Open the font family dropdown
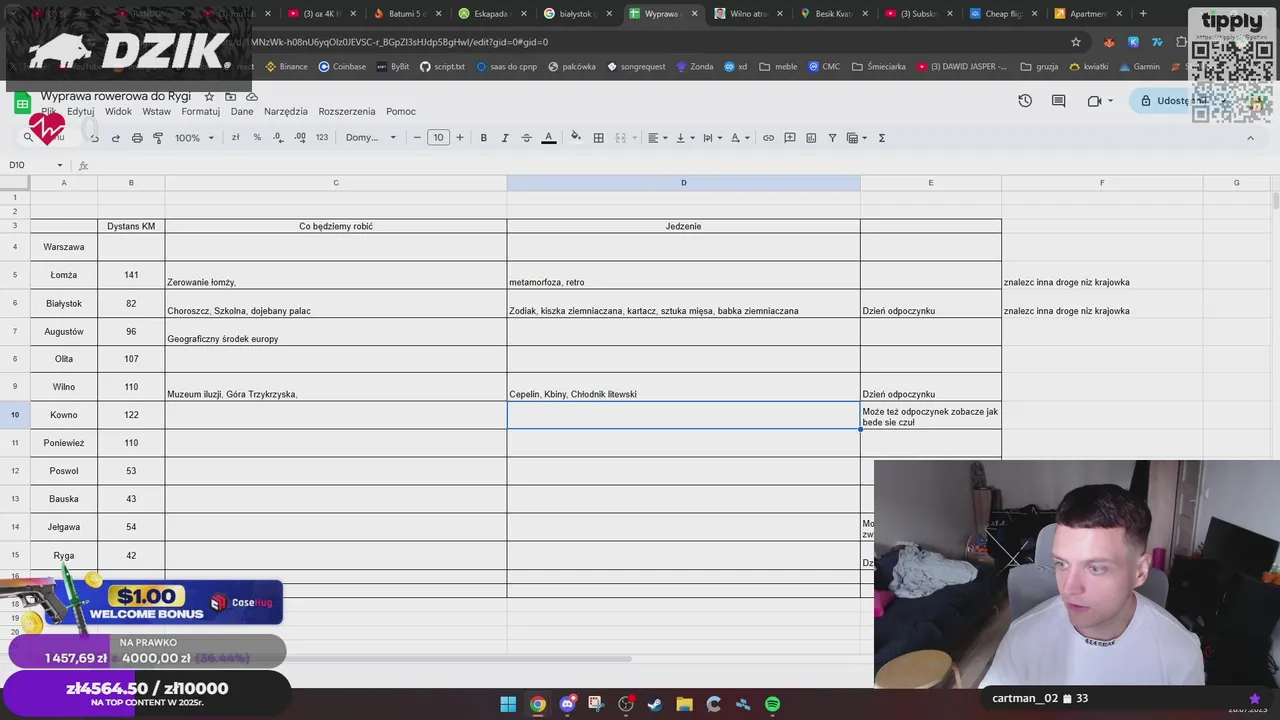This screenshot has height=720, width=1280. [371, 138]
